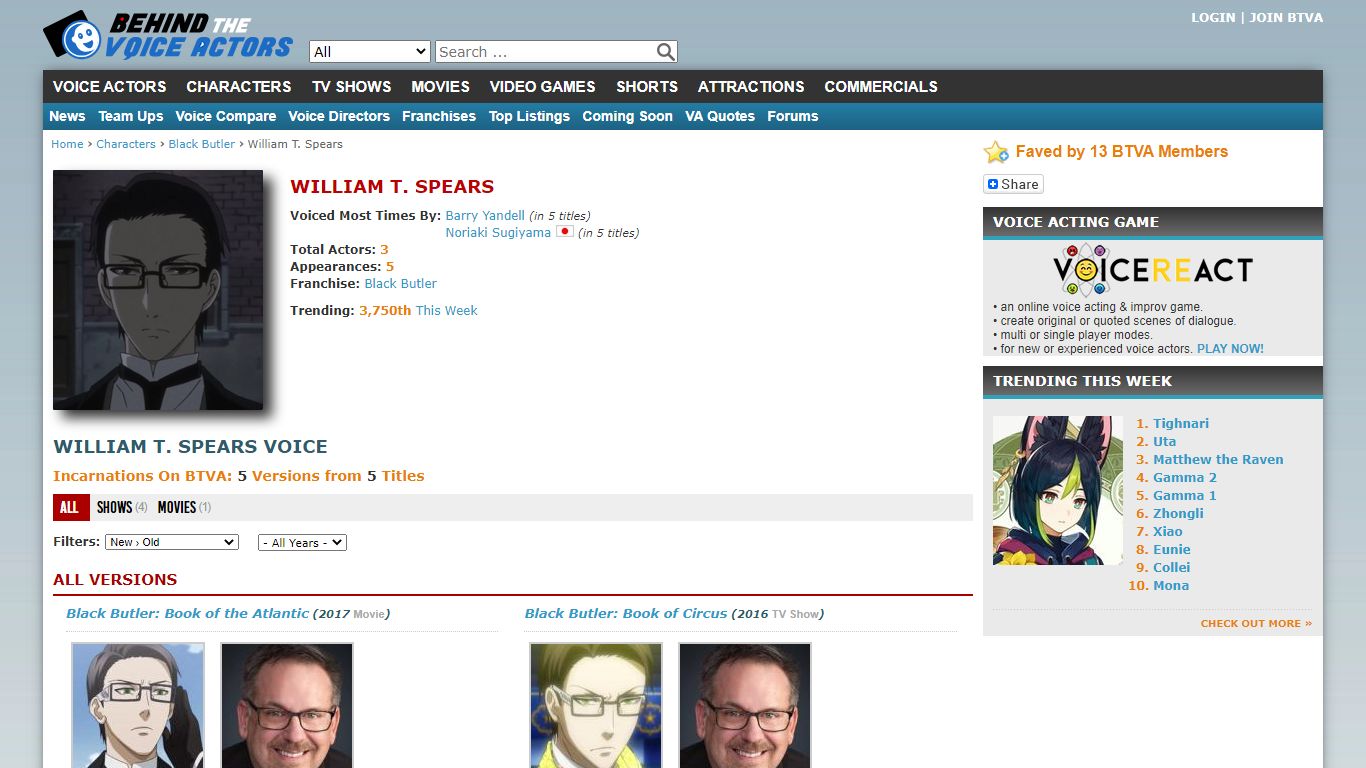Open the Voice Actors menu
Viewport: 1366px width, 768px height.
[110, 87]
